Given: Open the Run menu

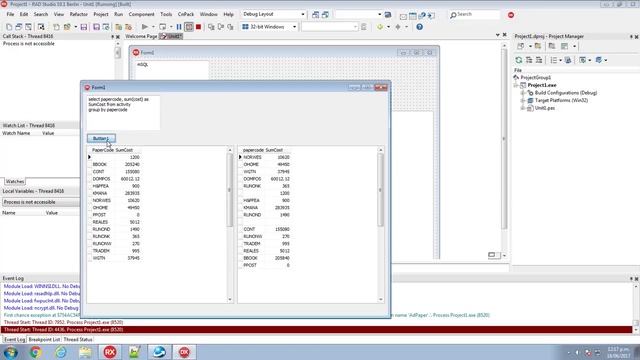Looking at the screenshot, I should (118, 14).
